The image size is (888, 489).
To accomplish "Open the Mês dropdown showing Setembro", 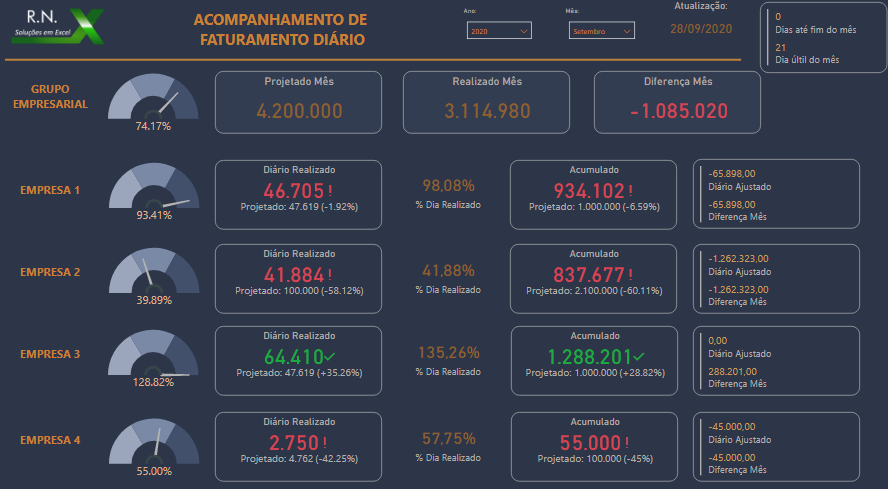I will [602, 32].
